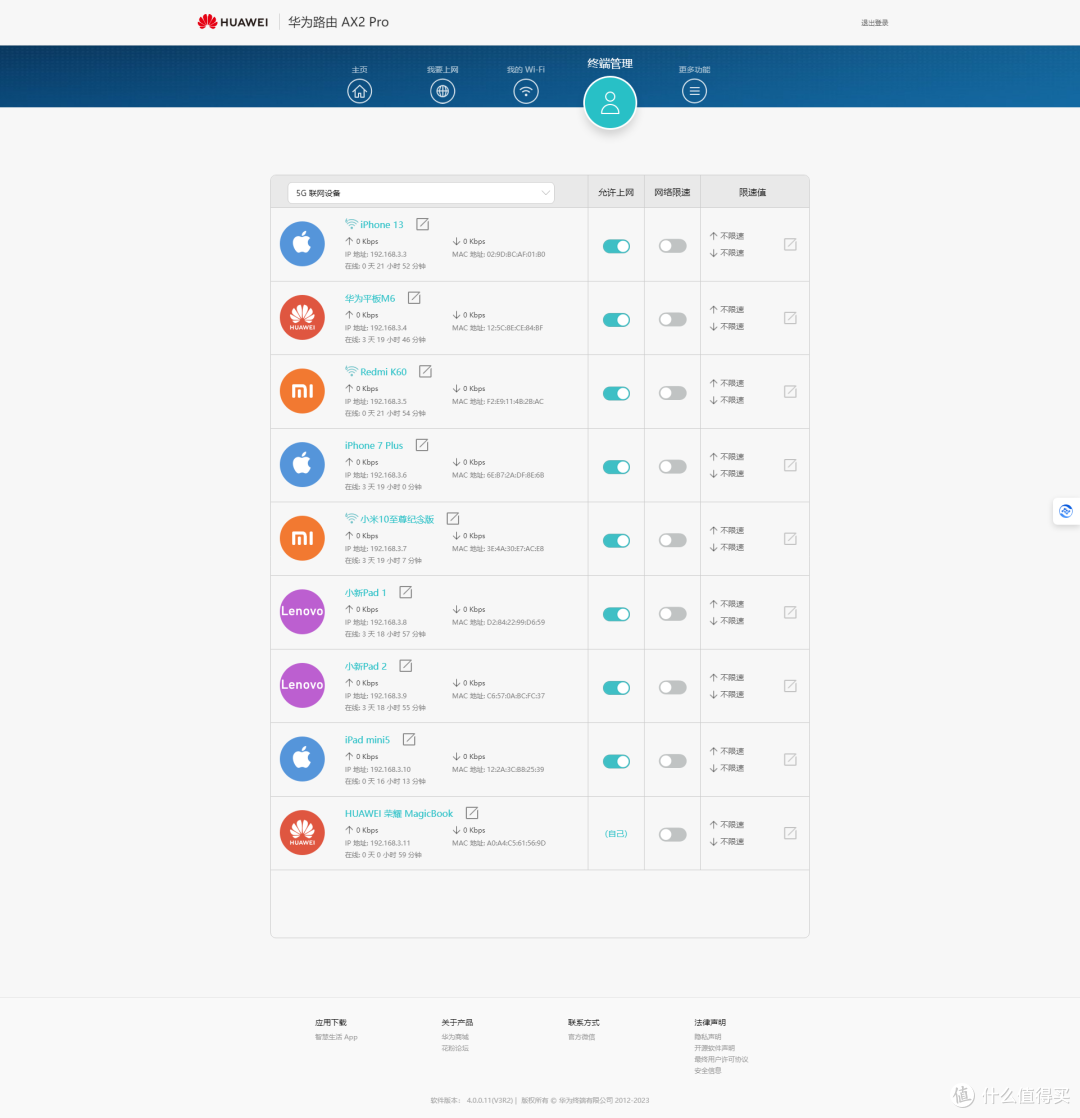Image resolution: width=1080 pixels, height=1118 pixels.
Task: Edit speed limit values for 小新Pad 1
Action: tap(790, 612)
